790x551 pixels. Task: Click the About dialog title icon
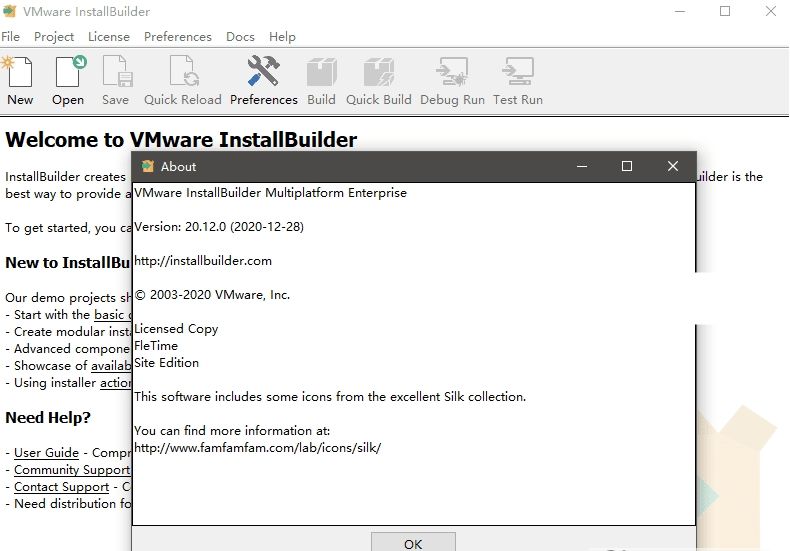pyautogui.click(x=148, y=166)
